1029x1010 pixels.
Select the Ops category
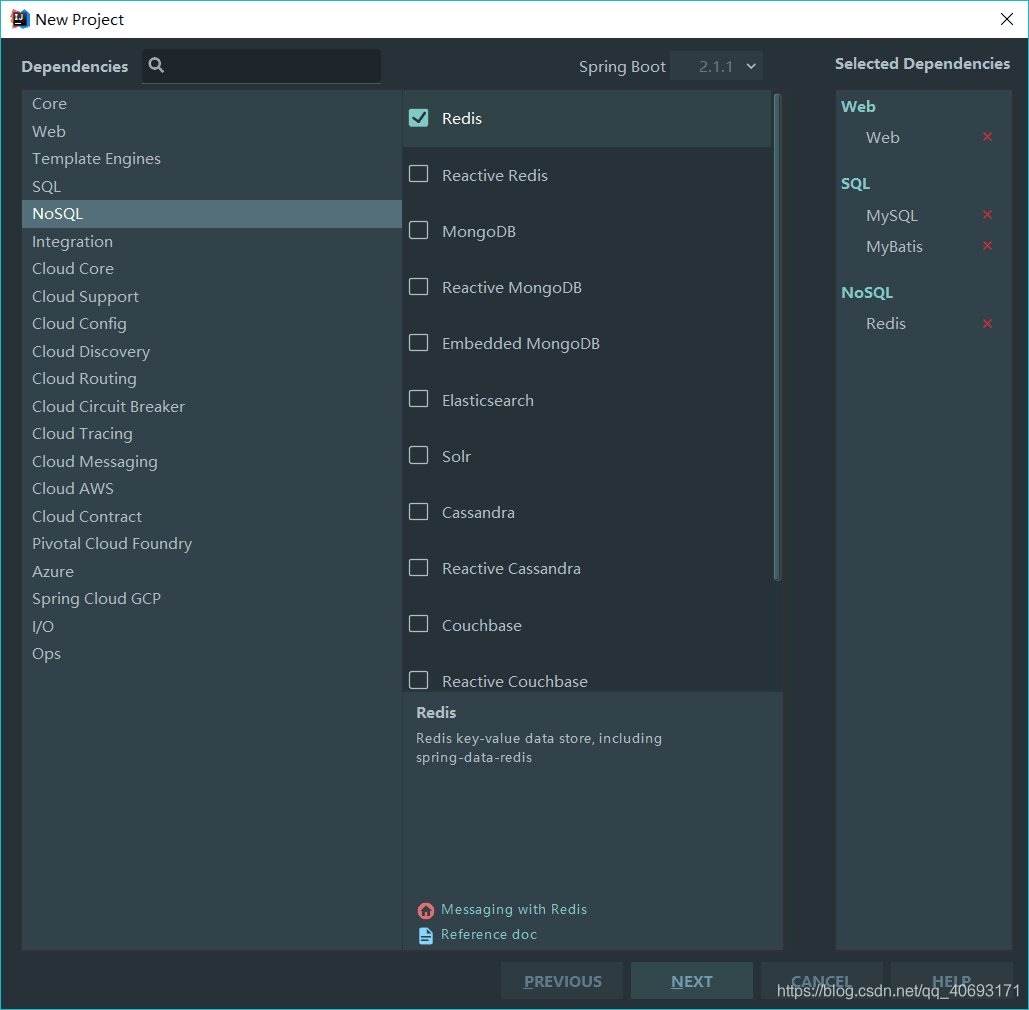pyautogui.click(x=211, y=654)
